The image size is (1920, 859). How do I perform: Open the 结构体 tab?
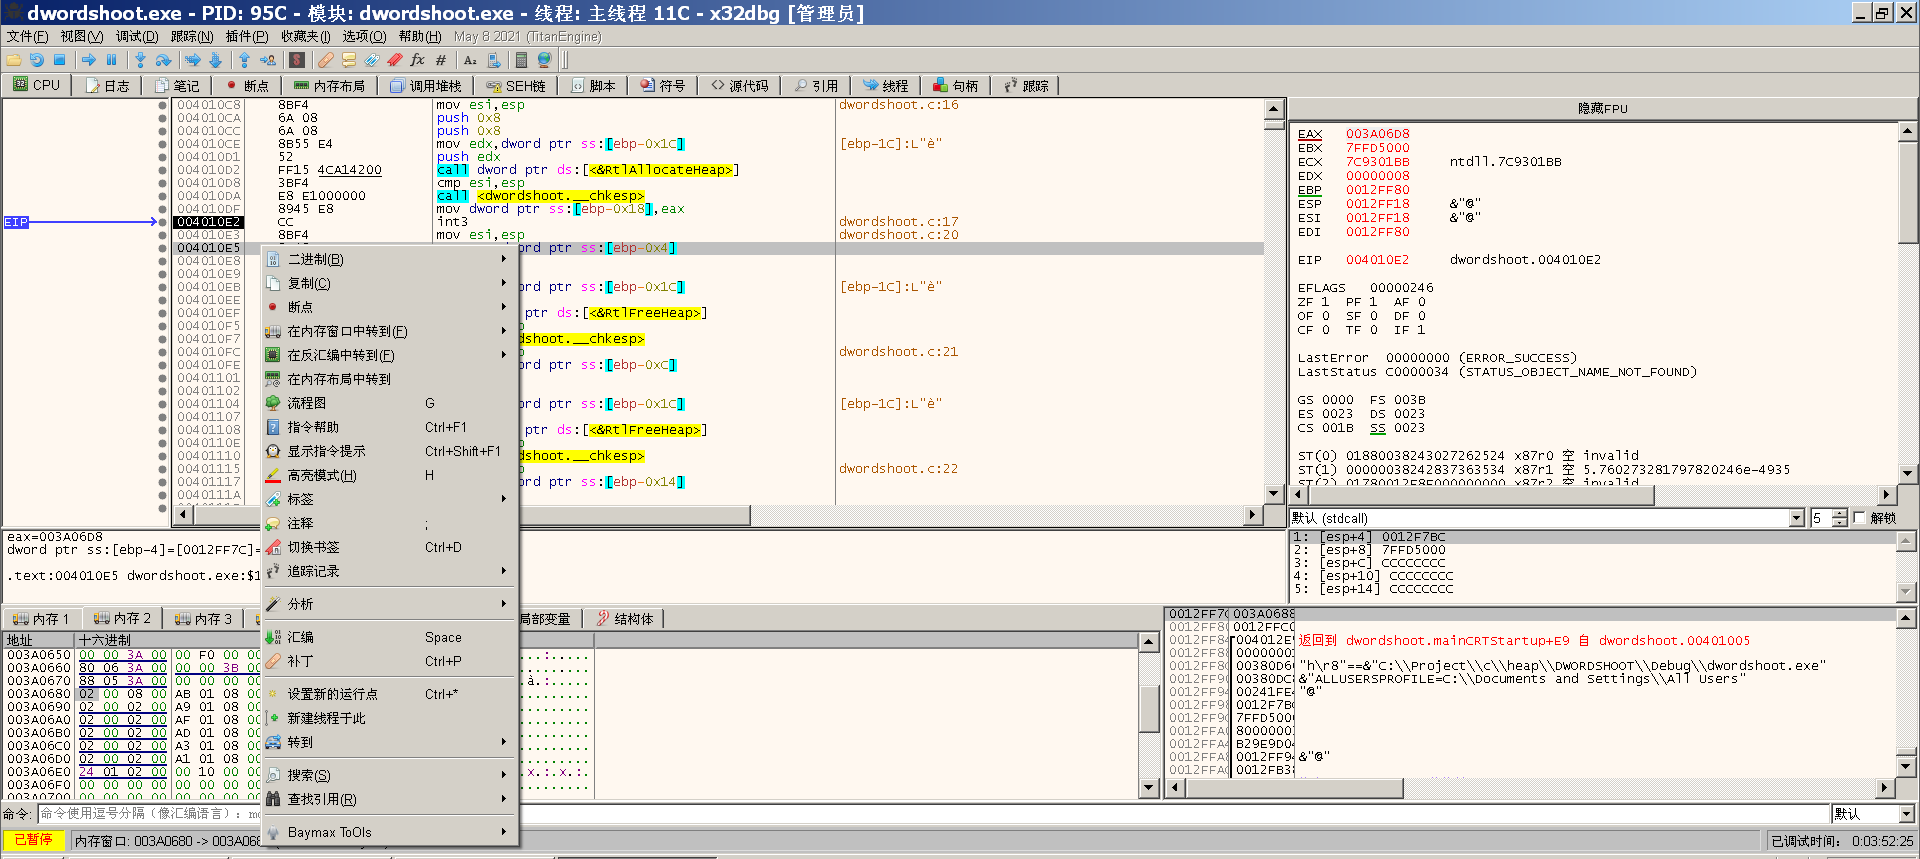pyautogui.click(x=624, y=619)
